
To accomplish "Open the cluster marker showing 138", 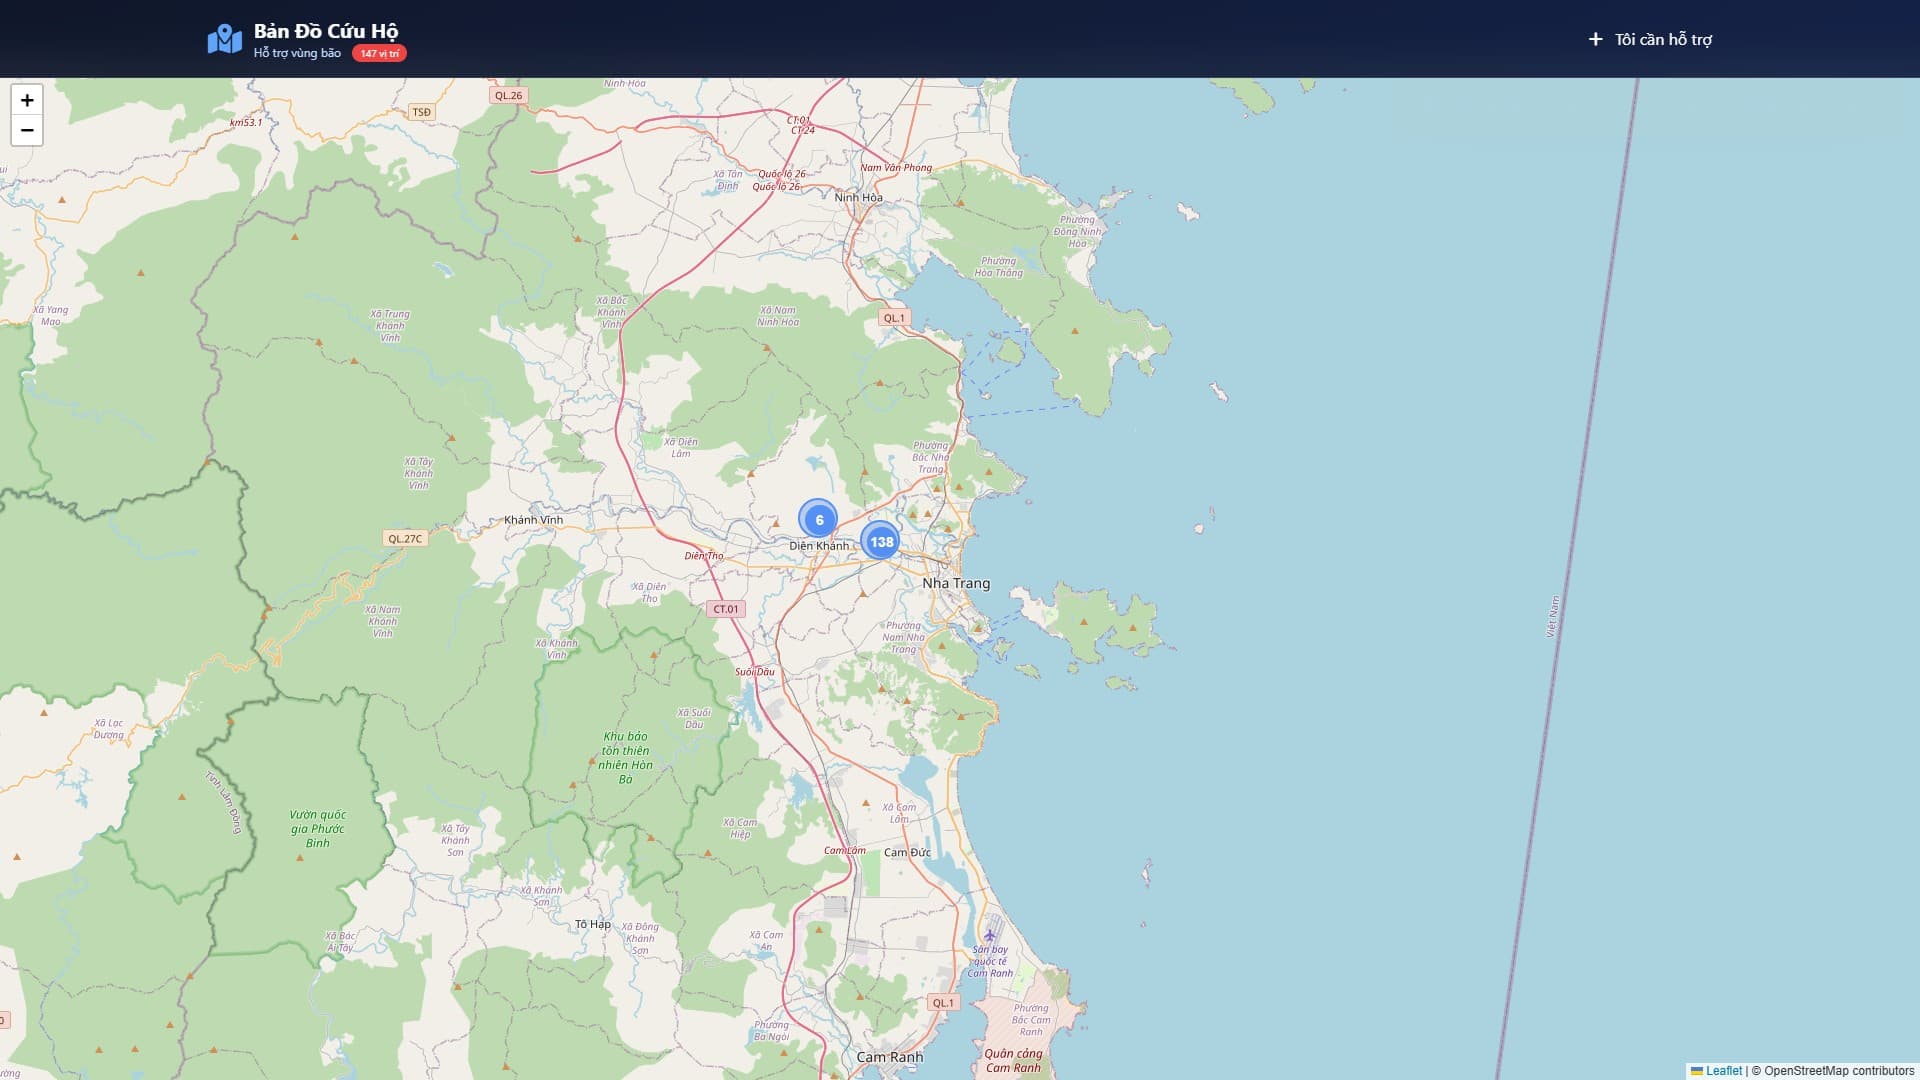I will pyautogui.click(x=880, y=541).
